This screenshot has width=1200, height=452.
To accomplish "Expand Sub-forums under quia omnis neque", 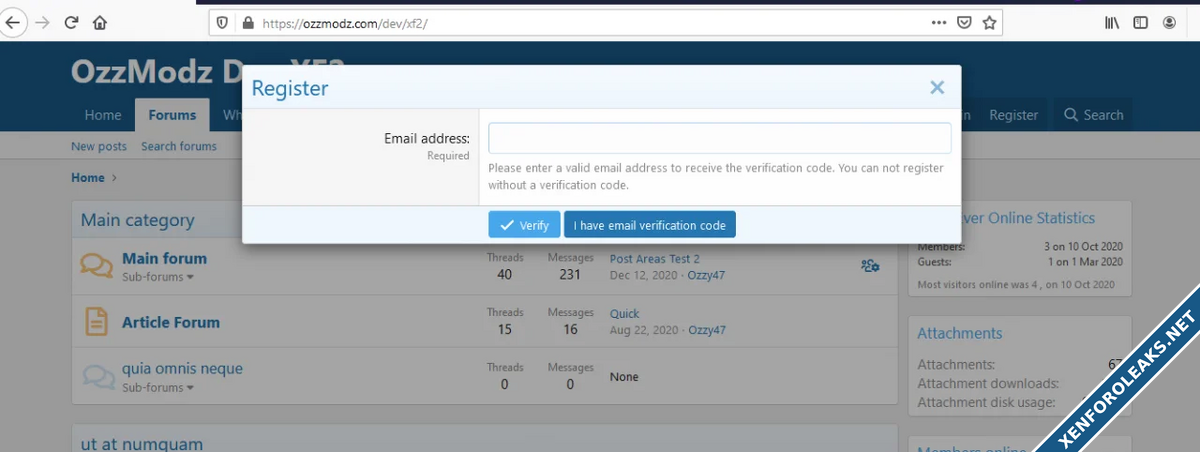I will 158,387.
